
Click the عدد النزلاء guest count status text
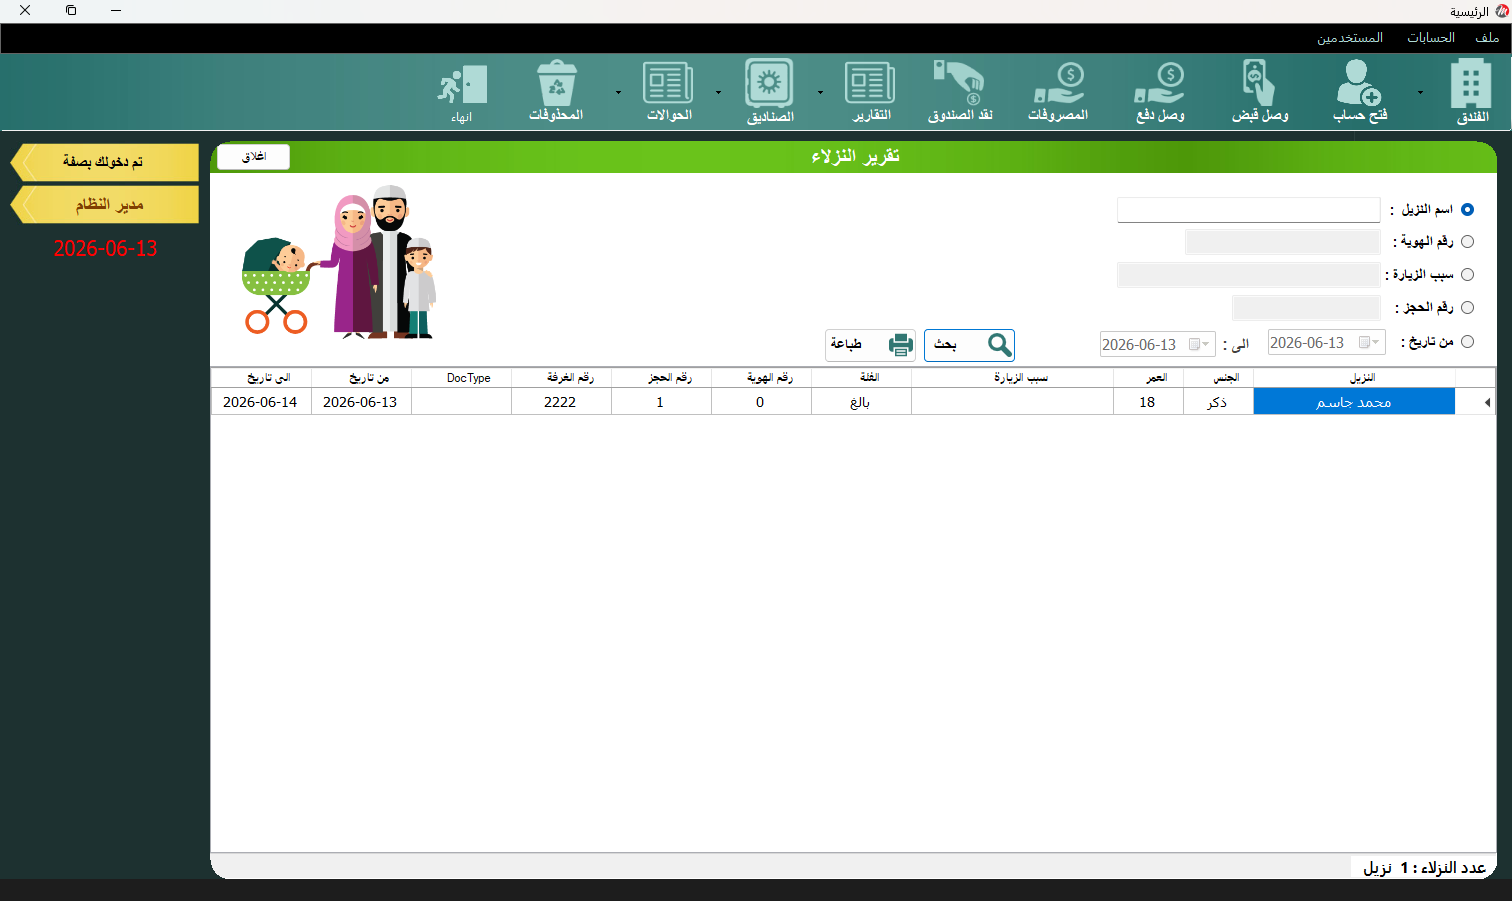[x=1424, y=867]
